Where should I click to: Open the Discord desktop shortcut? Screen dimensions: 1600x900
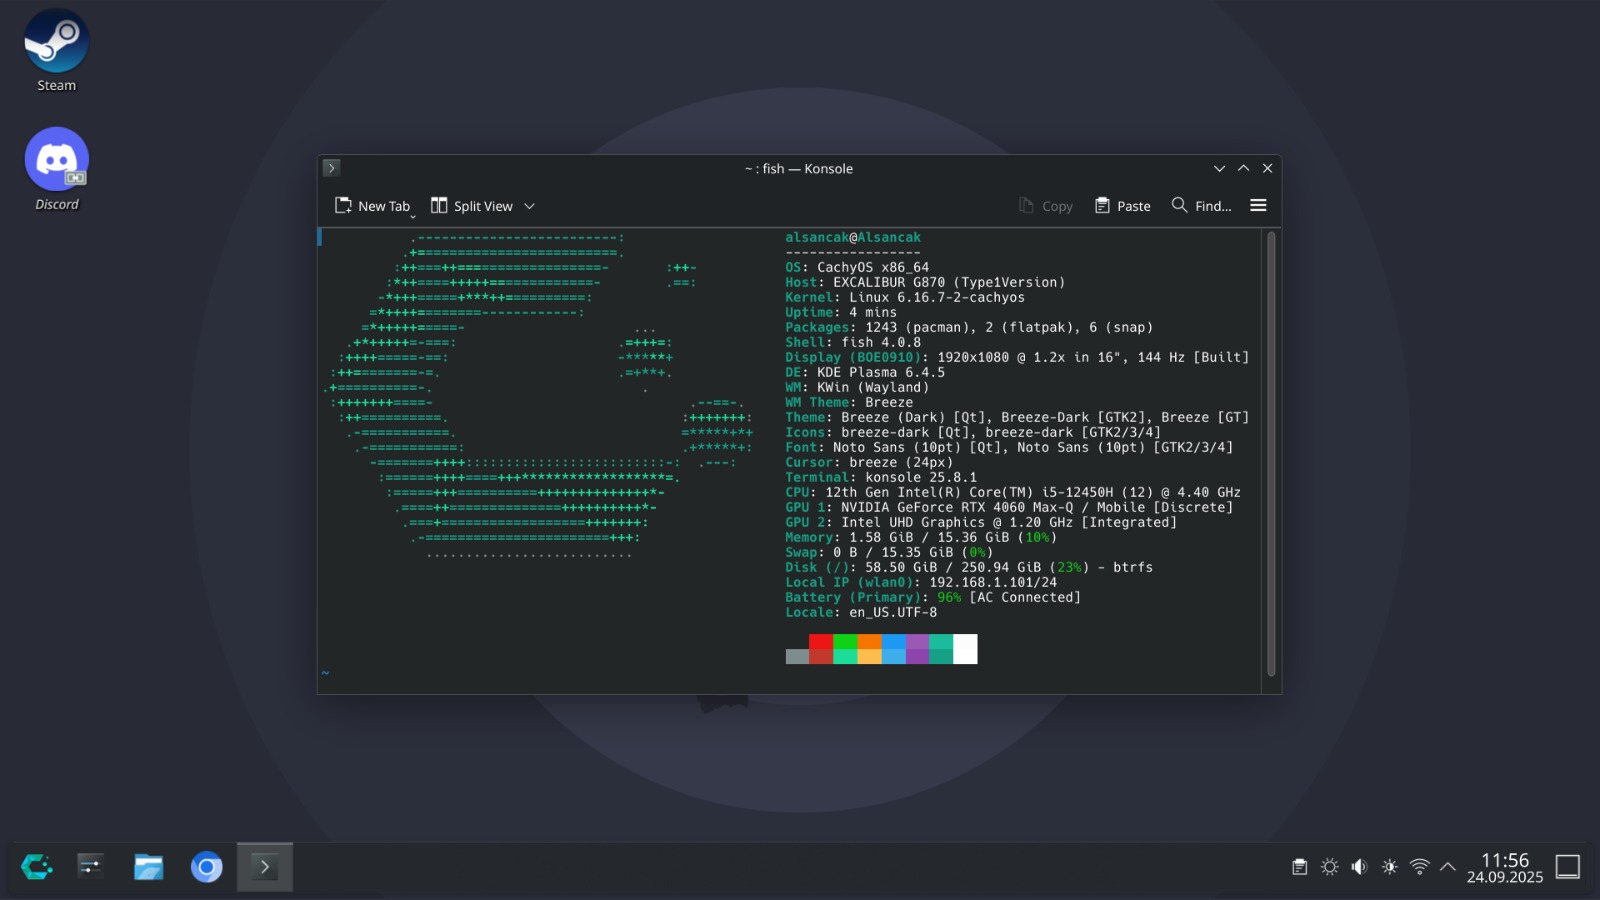[57, 168]
